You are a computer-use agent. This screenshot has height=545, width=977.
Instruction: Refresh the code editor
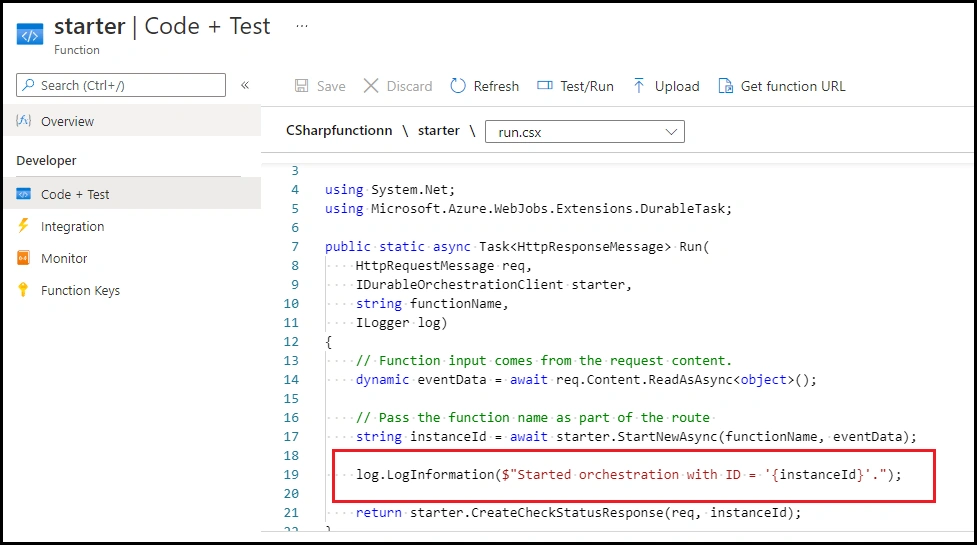485,86
